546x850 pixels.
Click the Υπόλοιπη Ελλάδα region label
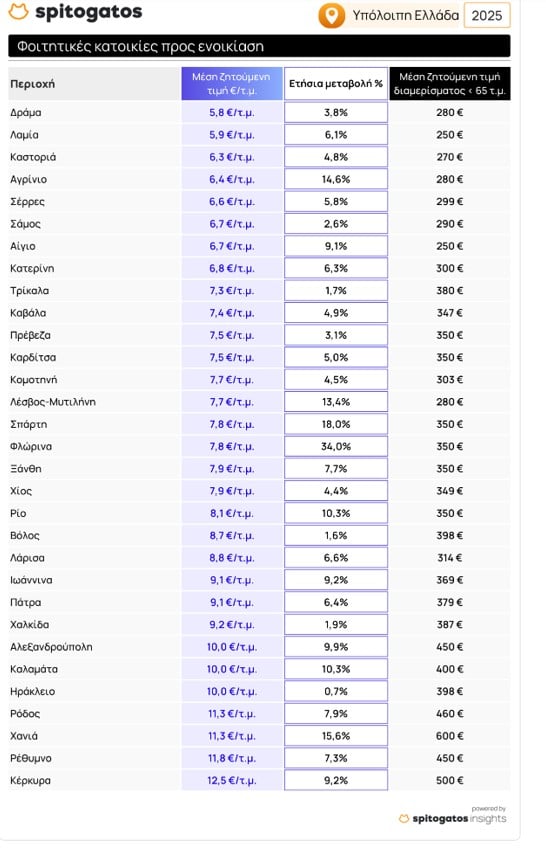pyautogui.click(x=406, y=15)
